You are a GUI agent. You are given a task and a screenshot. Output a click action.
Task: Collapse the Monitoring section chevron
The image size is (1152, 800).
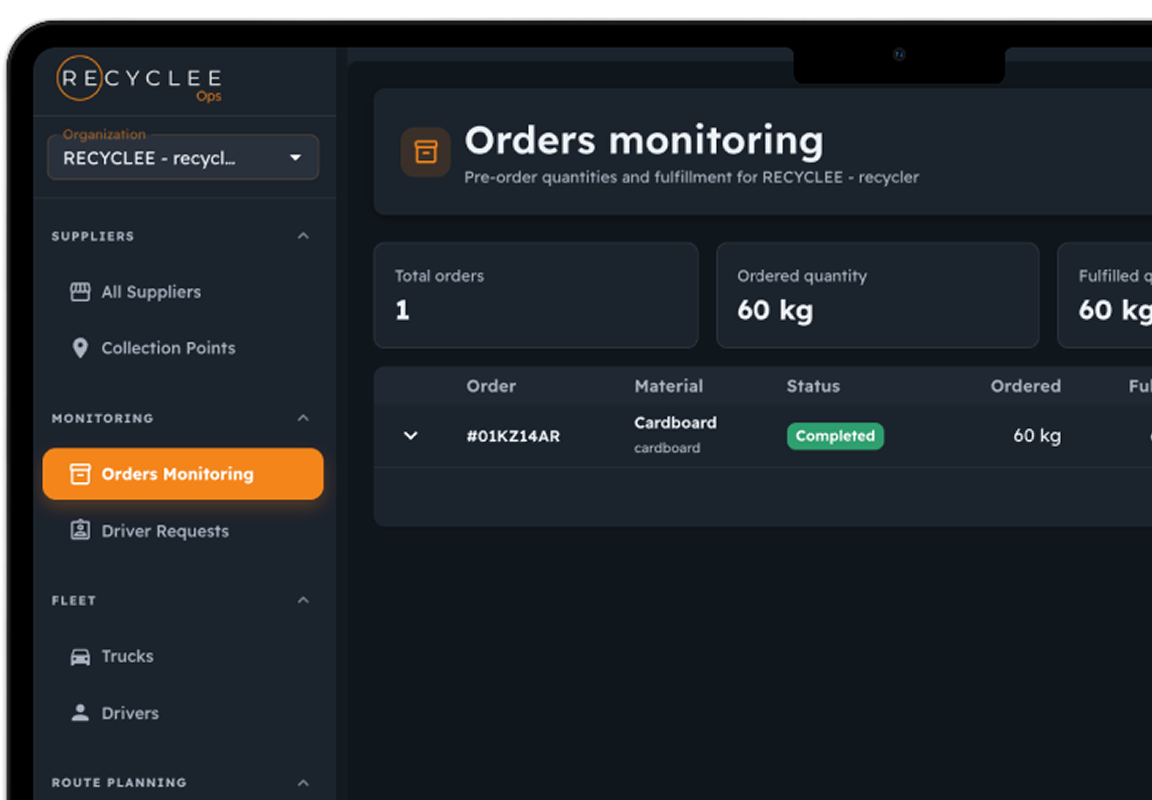[303, 418]
